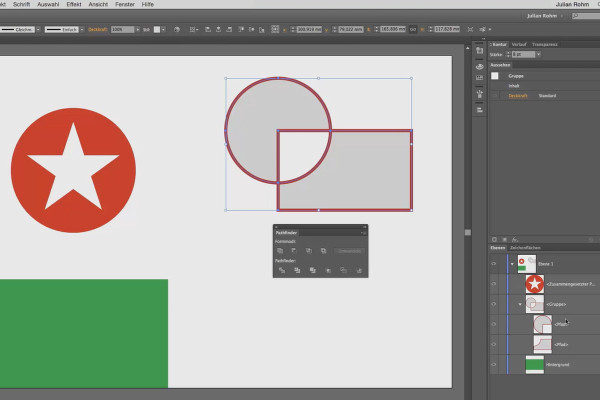Click the Stärke stepper arrows
The height and width of the screenshot is (400, 600).
tap(508, 54)
